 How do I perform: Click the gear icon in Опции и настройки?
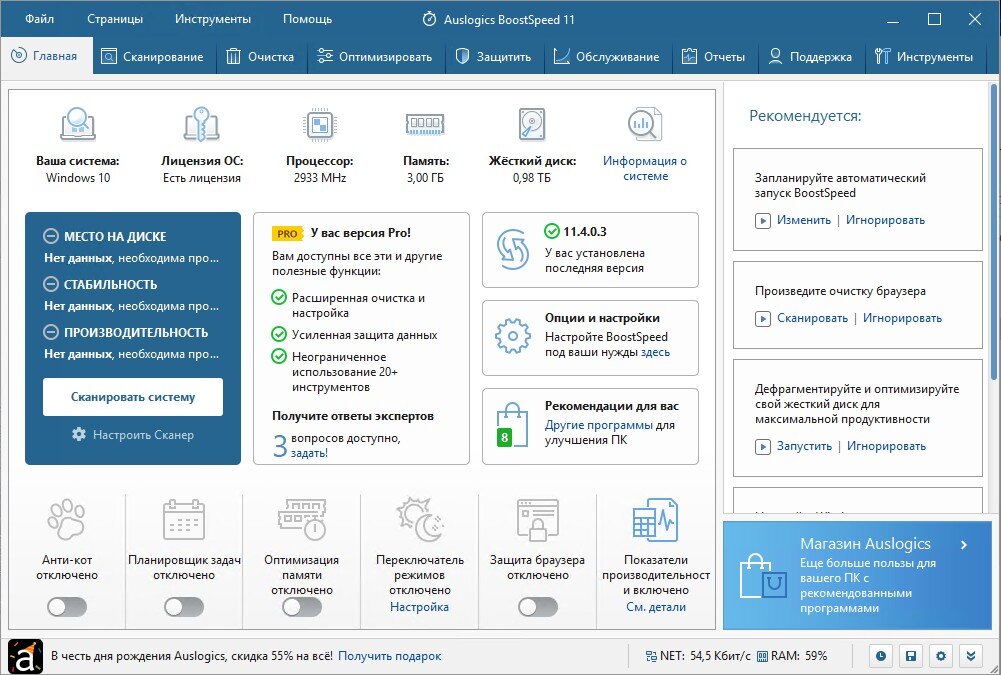point(513,336)
